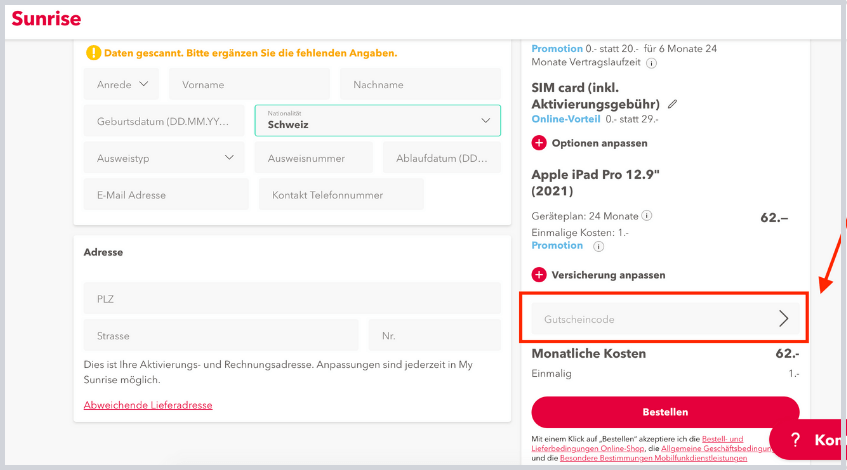Click the Monatliche Kosten label
The image size is (847, 470).
click(589, 353)
